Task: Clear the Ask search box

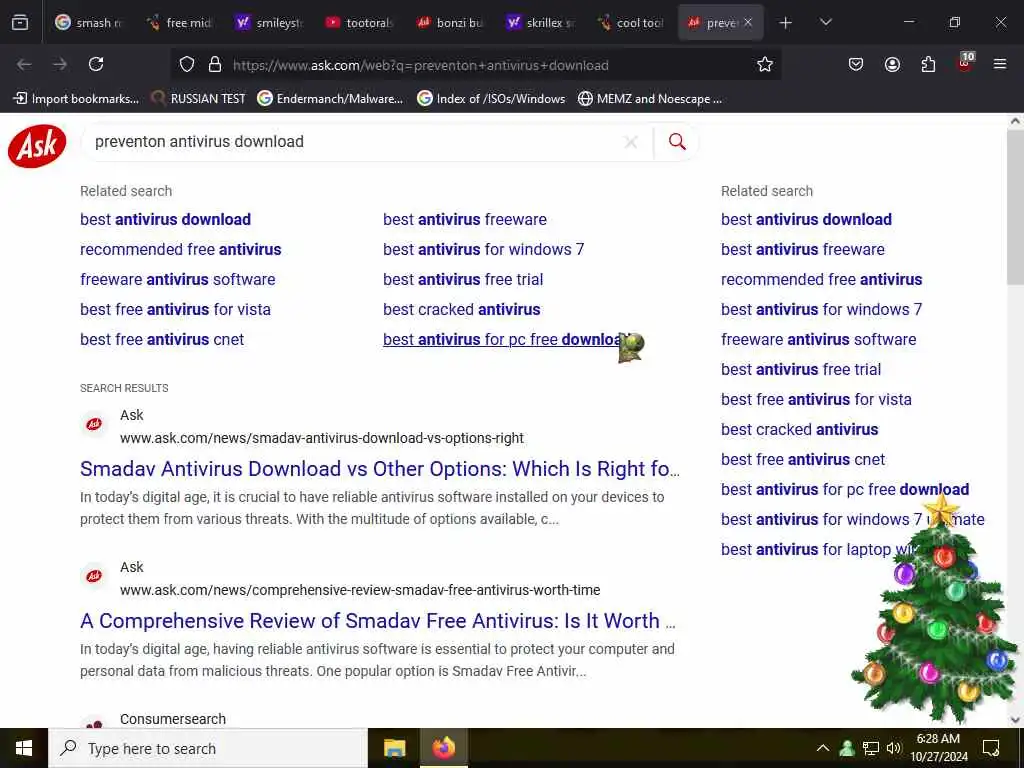Action: point(631,142)
